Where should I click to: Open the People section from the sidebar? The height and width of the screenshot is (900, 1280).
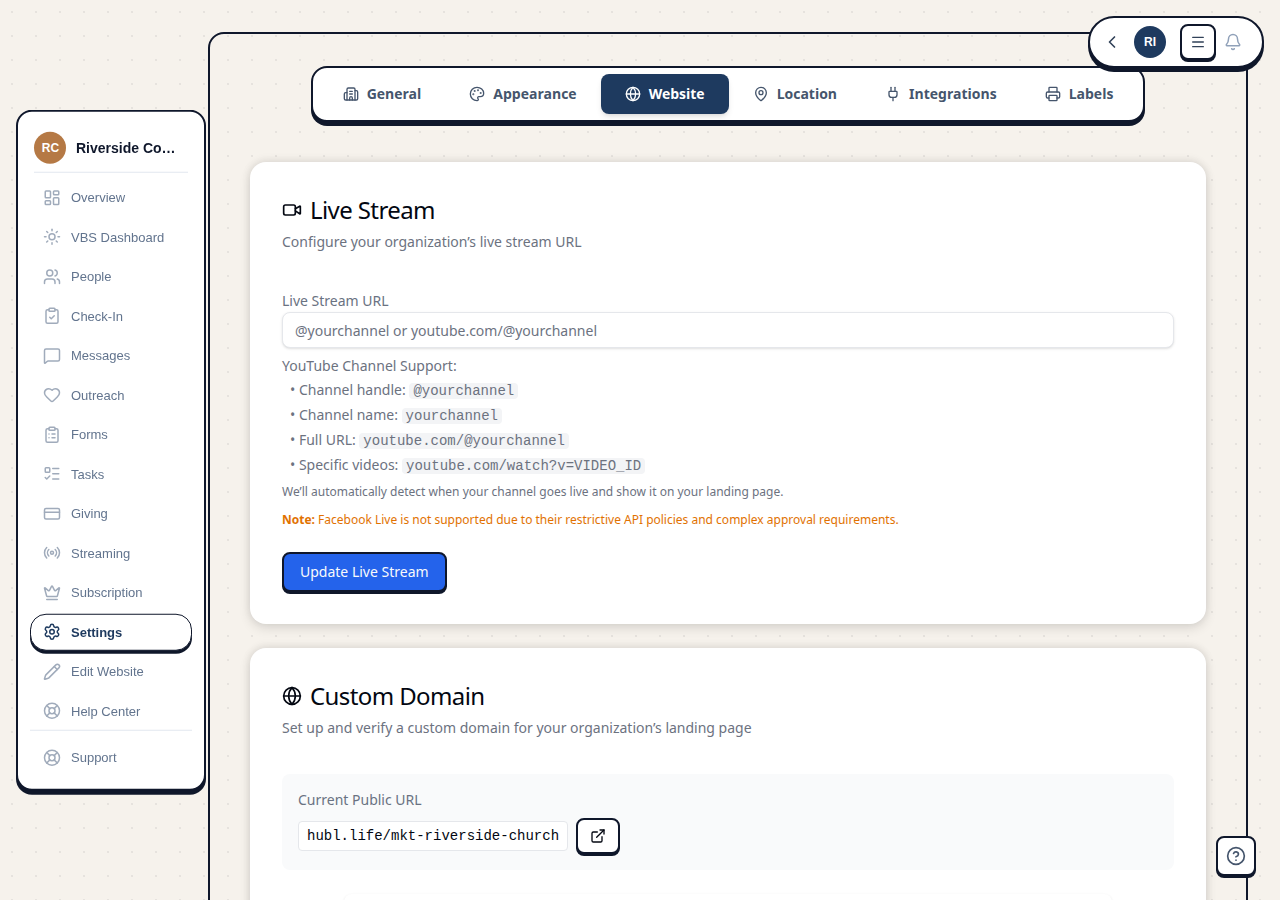(x=52, y=276)
